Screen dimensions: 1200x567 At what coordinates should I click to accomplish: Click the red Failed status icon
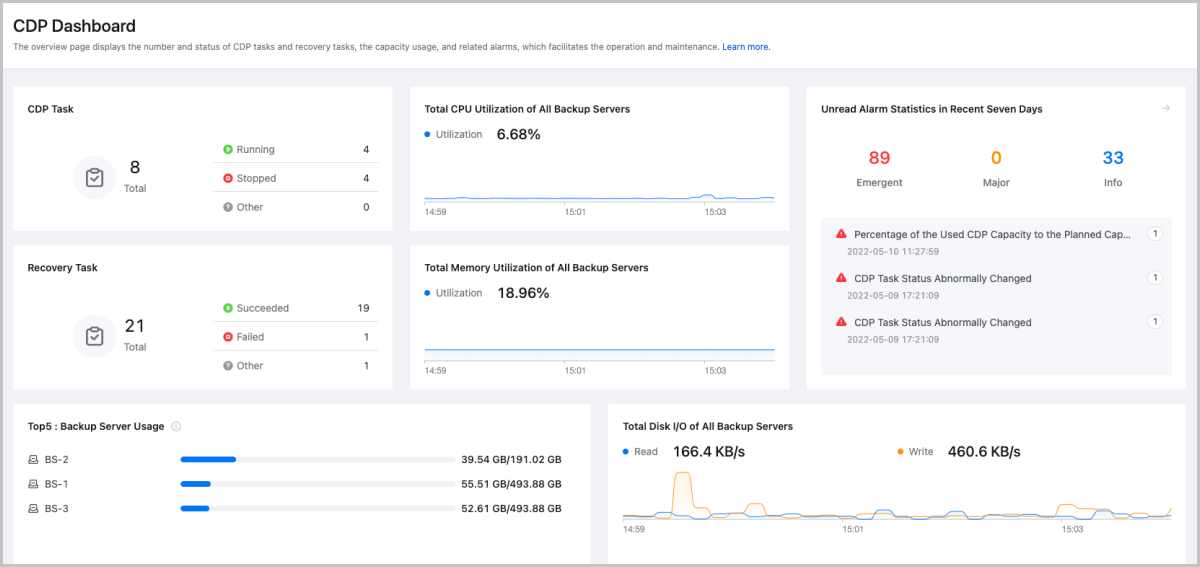[228, 337]
